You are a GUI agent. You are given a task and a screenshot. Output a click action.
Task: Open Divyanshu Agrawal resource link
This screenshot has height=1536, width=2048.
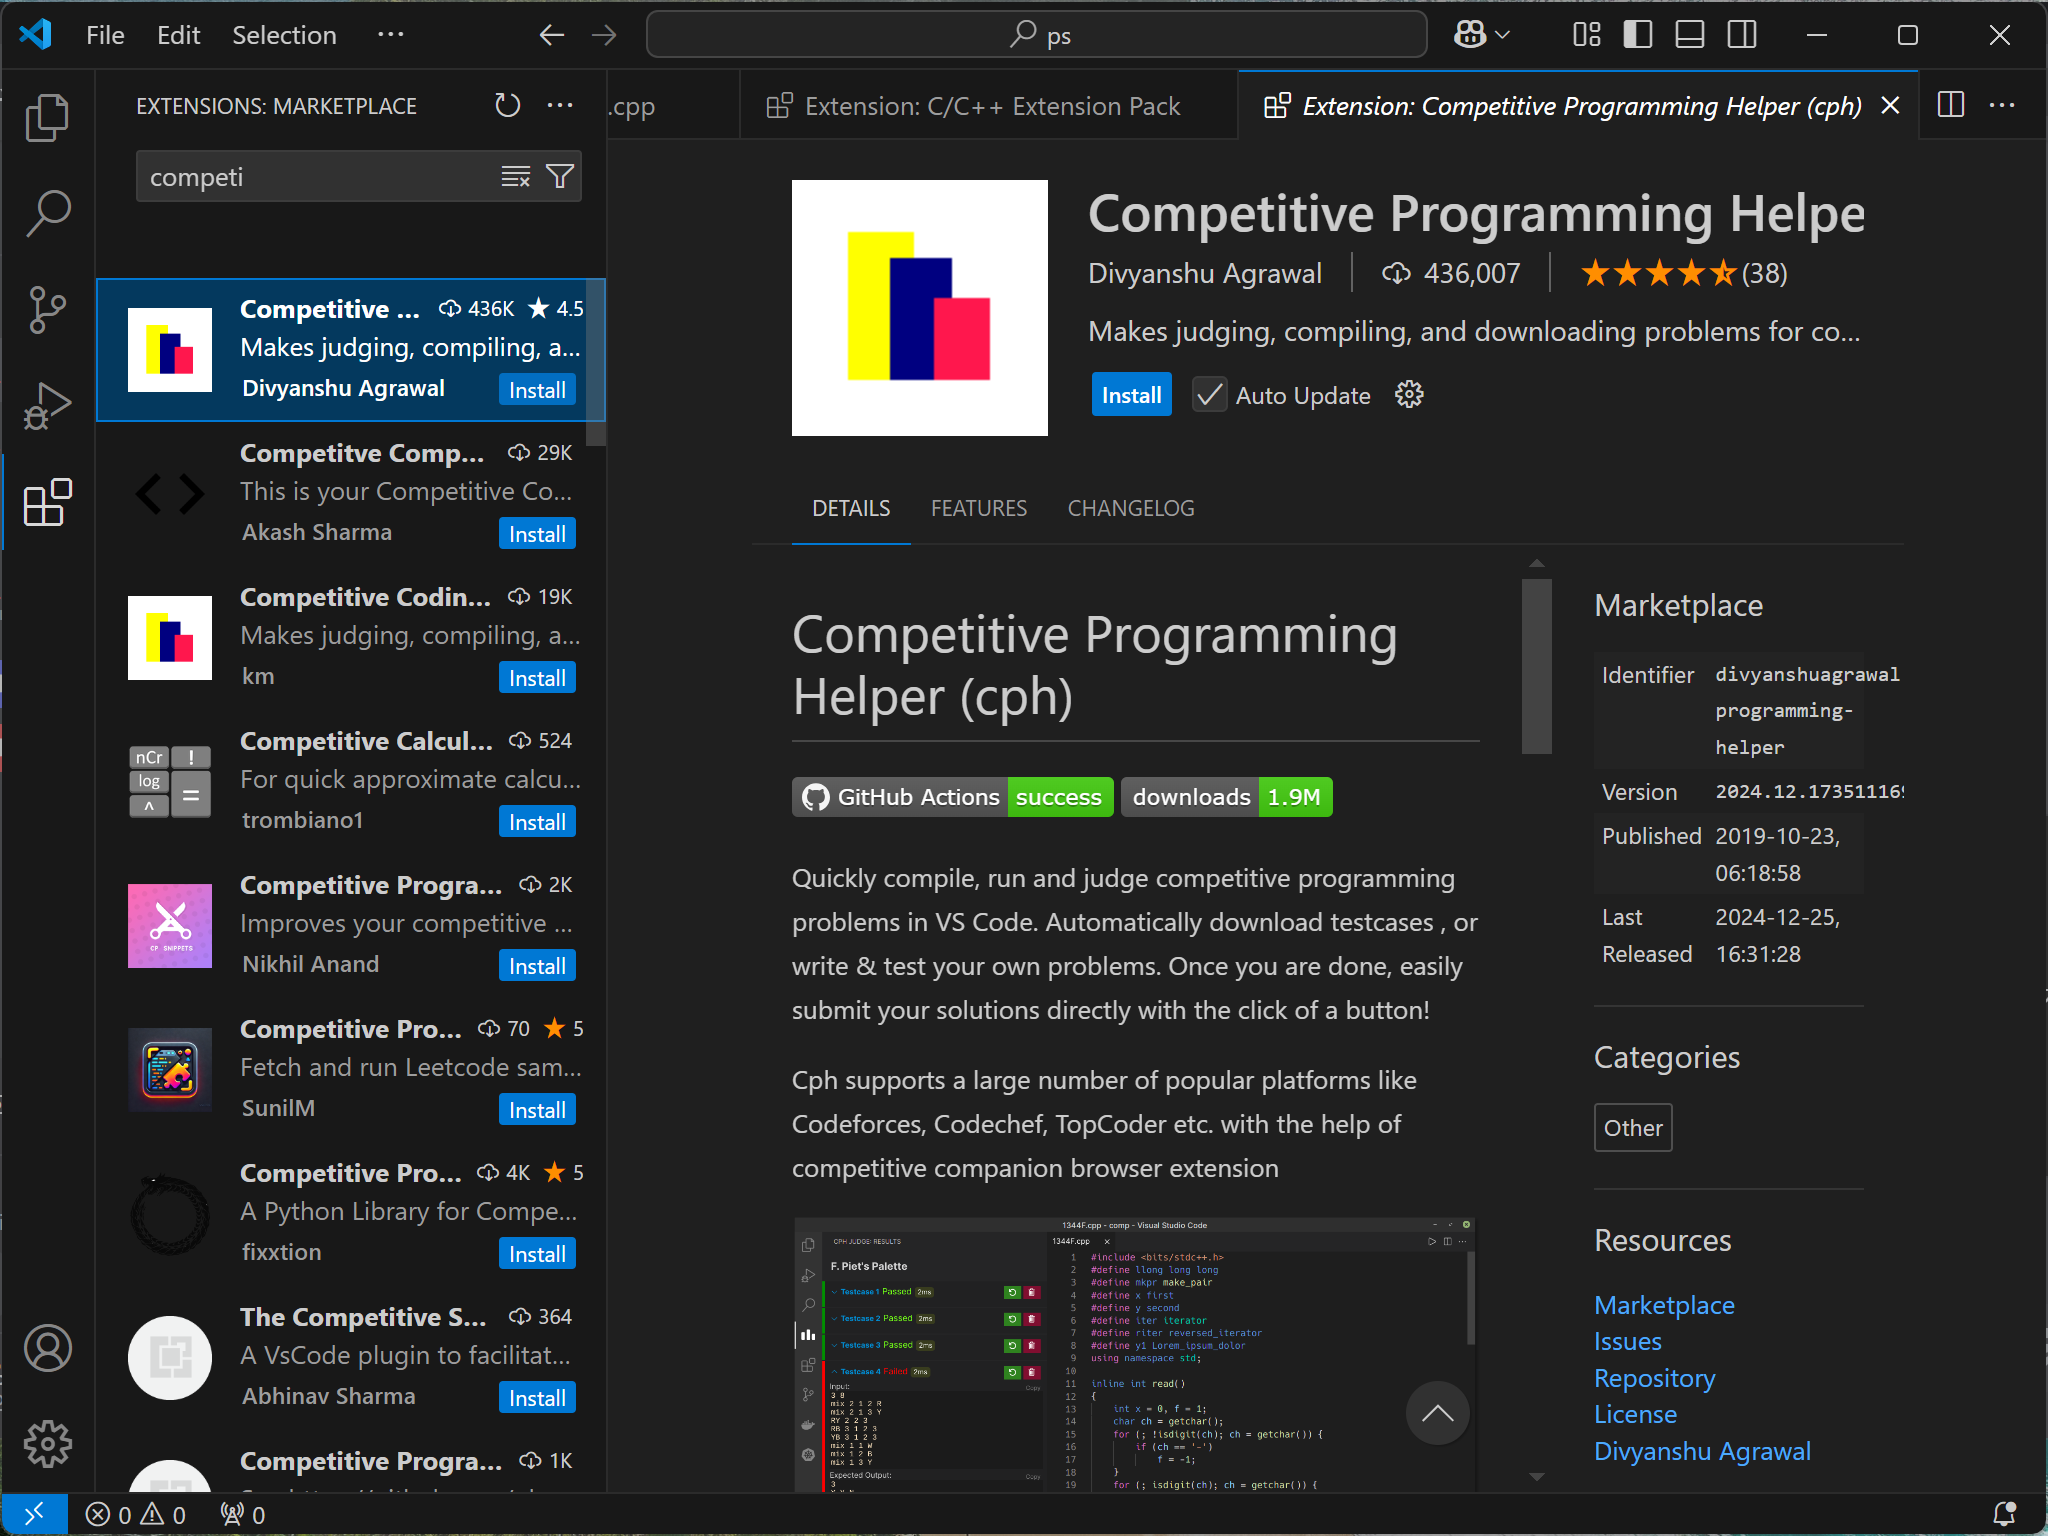click(x=1702, y=1451)
